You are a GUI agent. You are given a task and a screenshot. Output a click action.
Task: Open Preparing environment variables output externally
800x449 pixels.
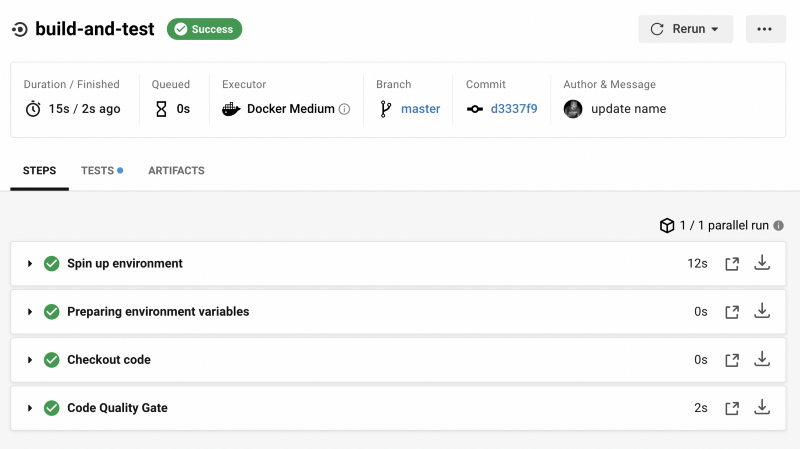pyautogui.click(x=732, y=312)
